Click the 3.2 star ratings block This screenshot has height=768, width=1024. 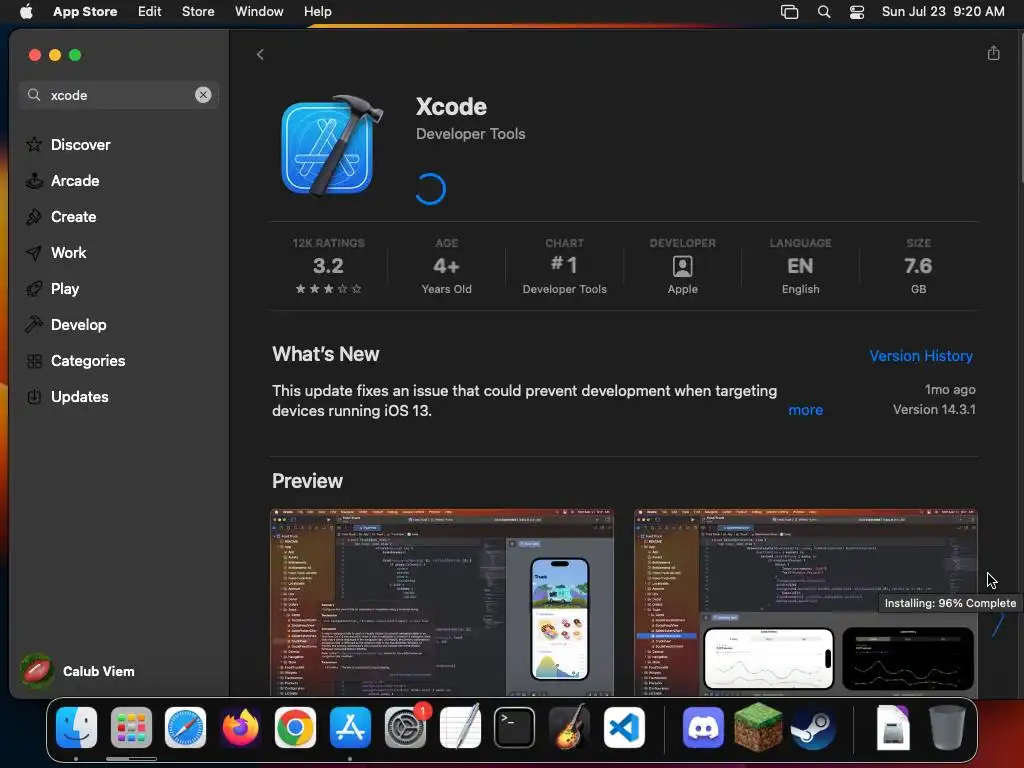point(328,266)
